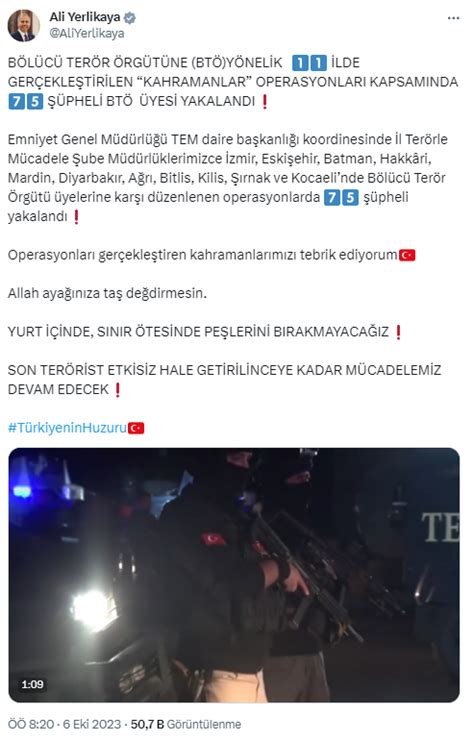
Task: Open the @AliYerlikaya handle link
Action: click(x=87, y=34)
